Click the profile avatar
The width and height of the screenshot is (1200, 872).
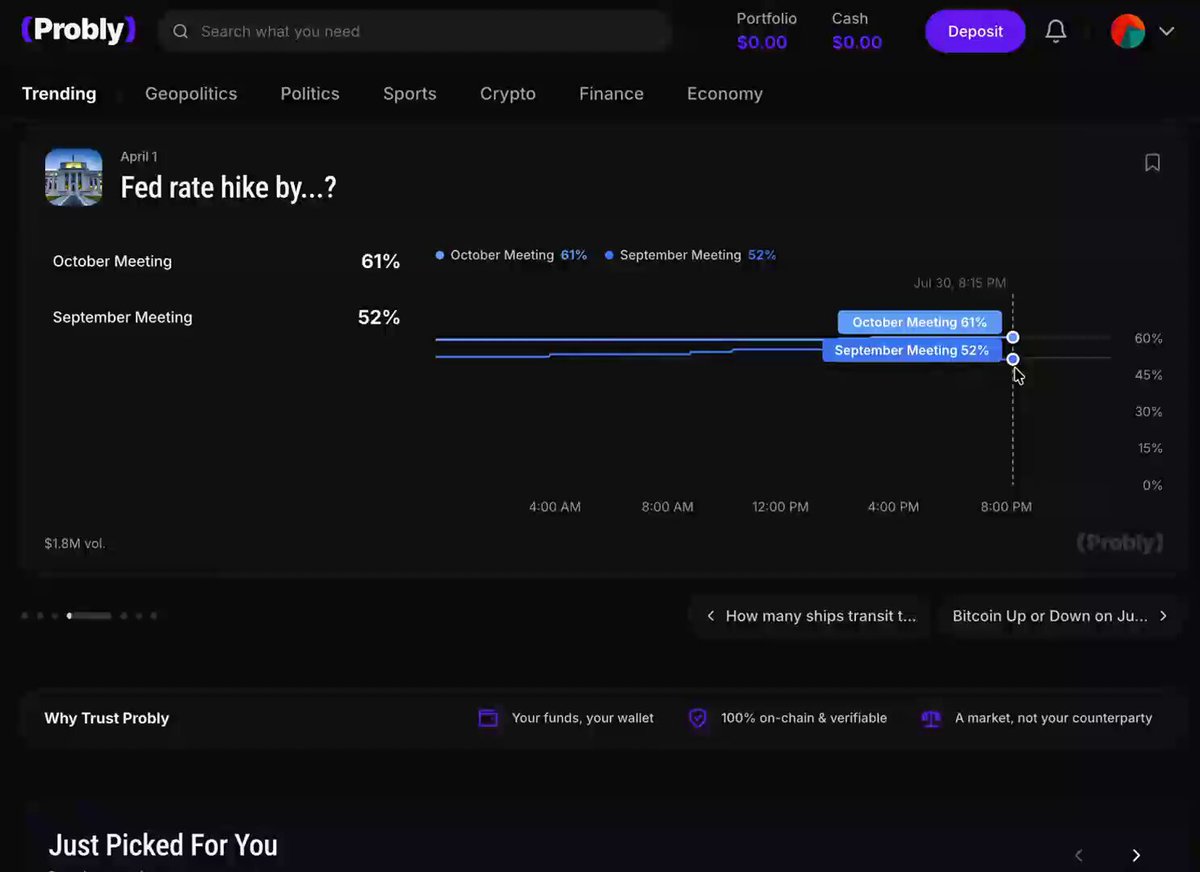click(1128, 31)
